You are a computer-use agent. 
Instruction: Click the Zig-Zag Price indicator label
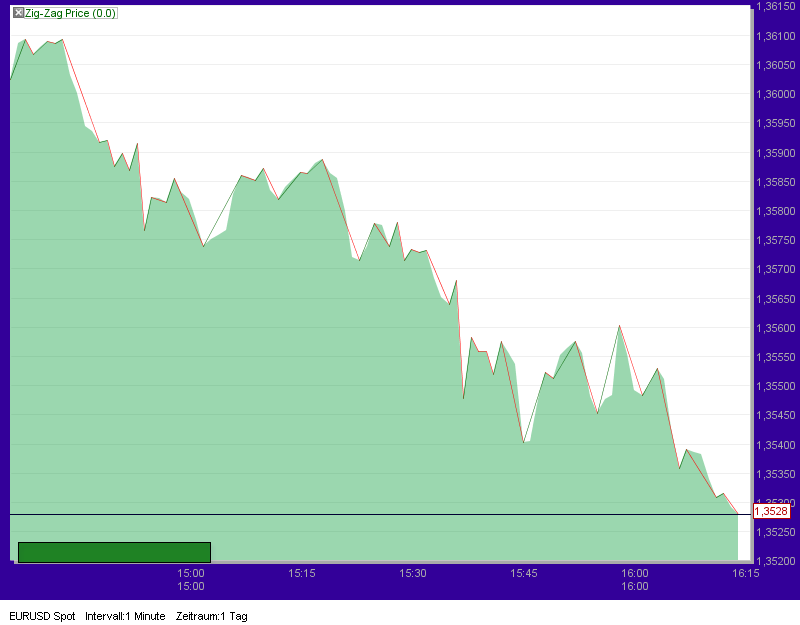70,14
